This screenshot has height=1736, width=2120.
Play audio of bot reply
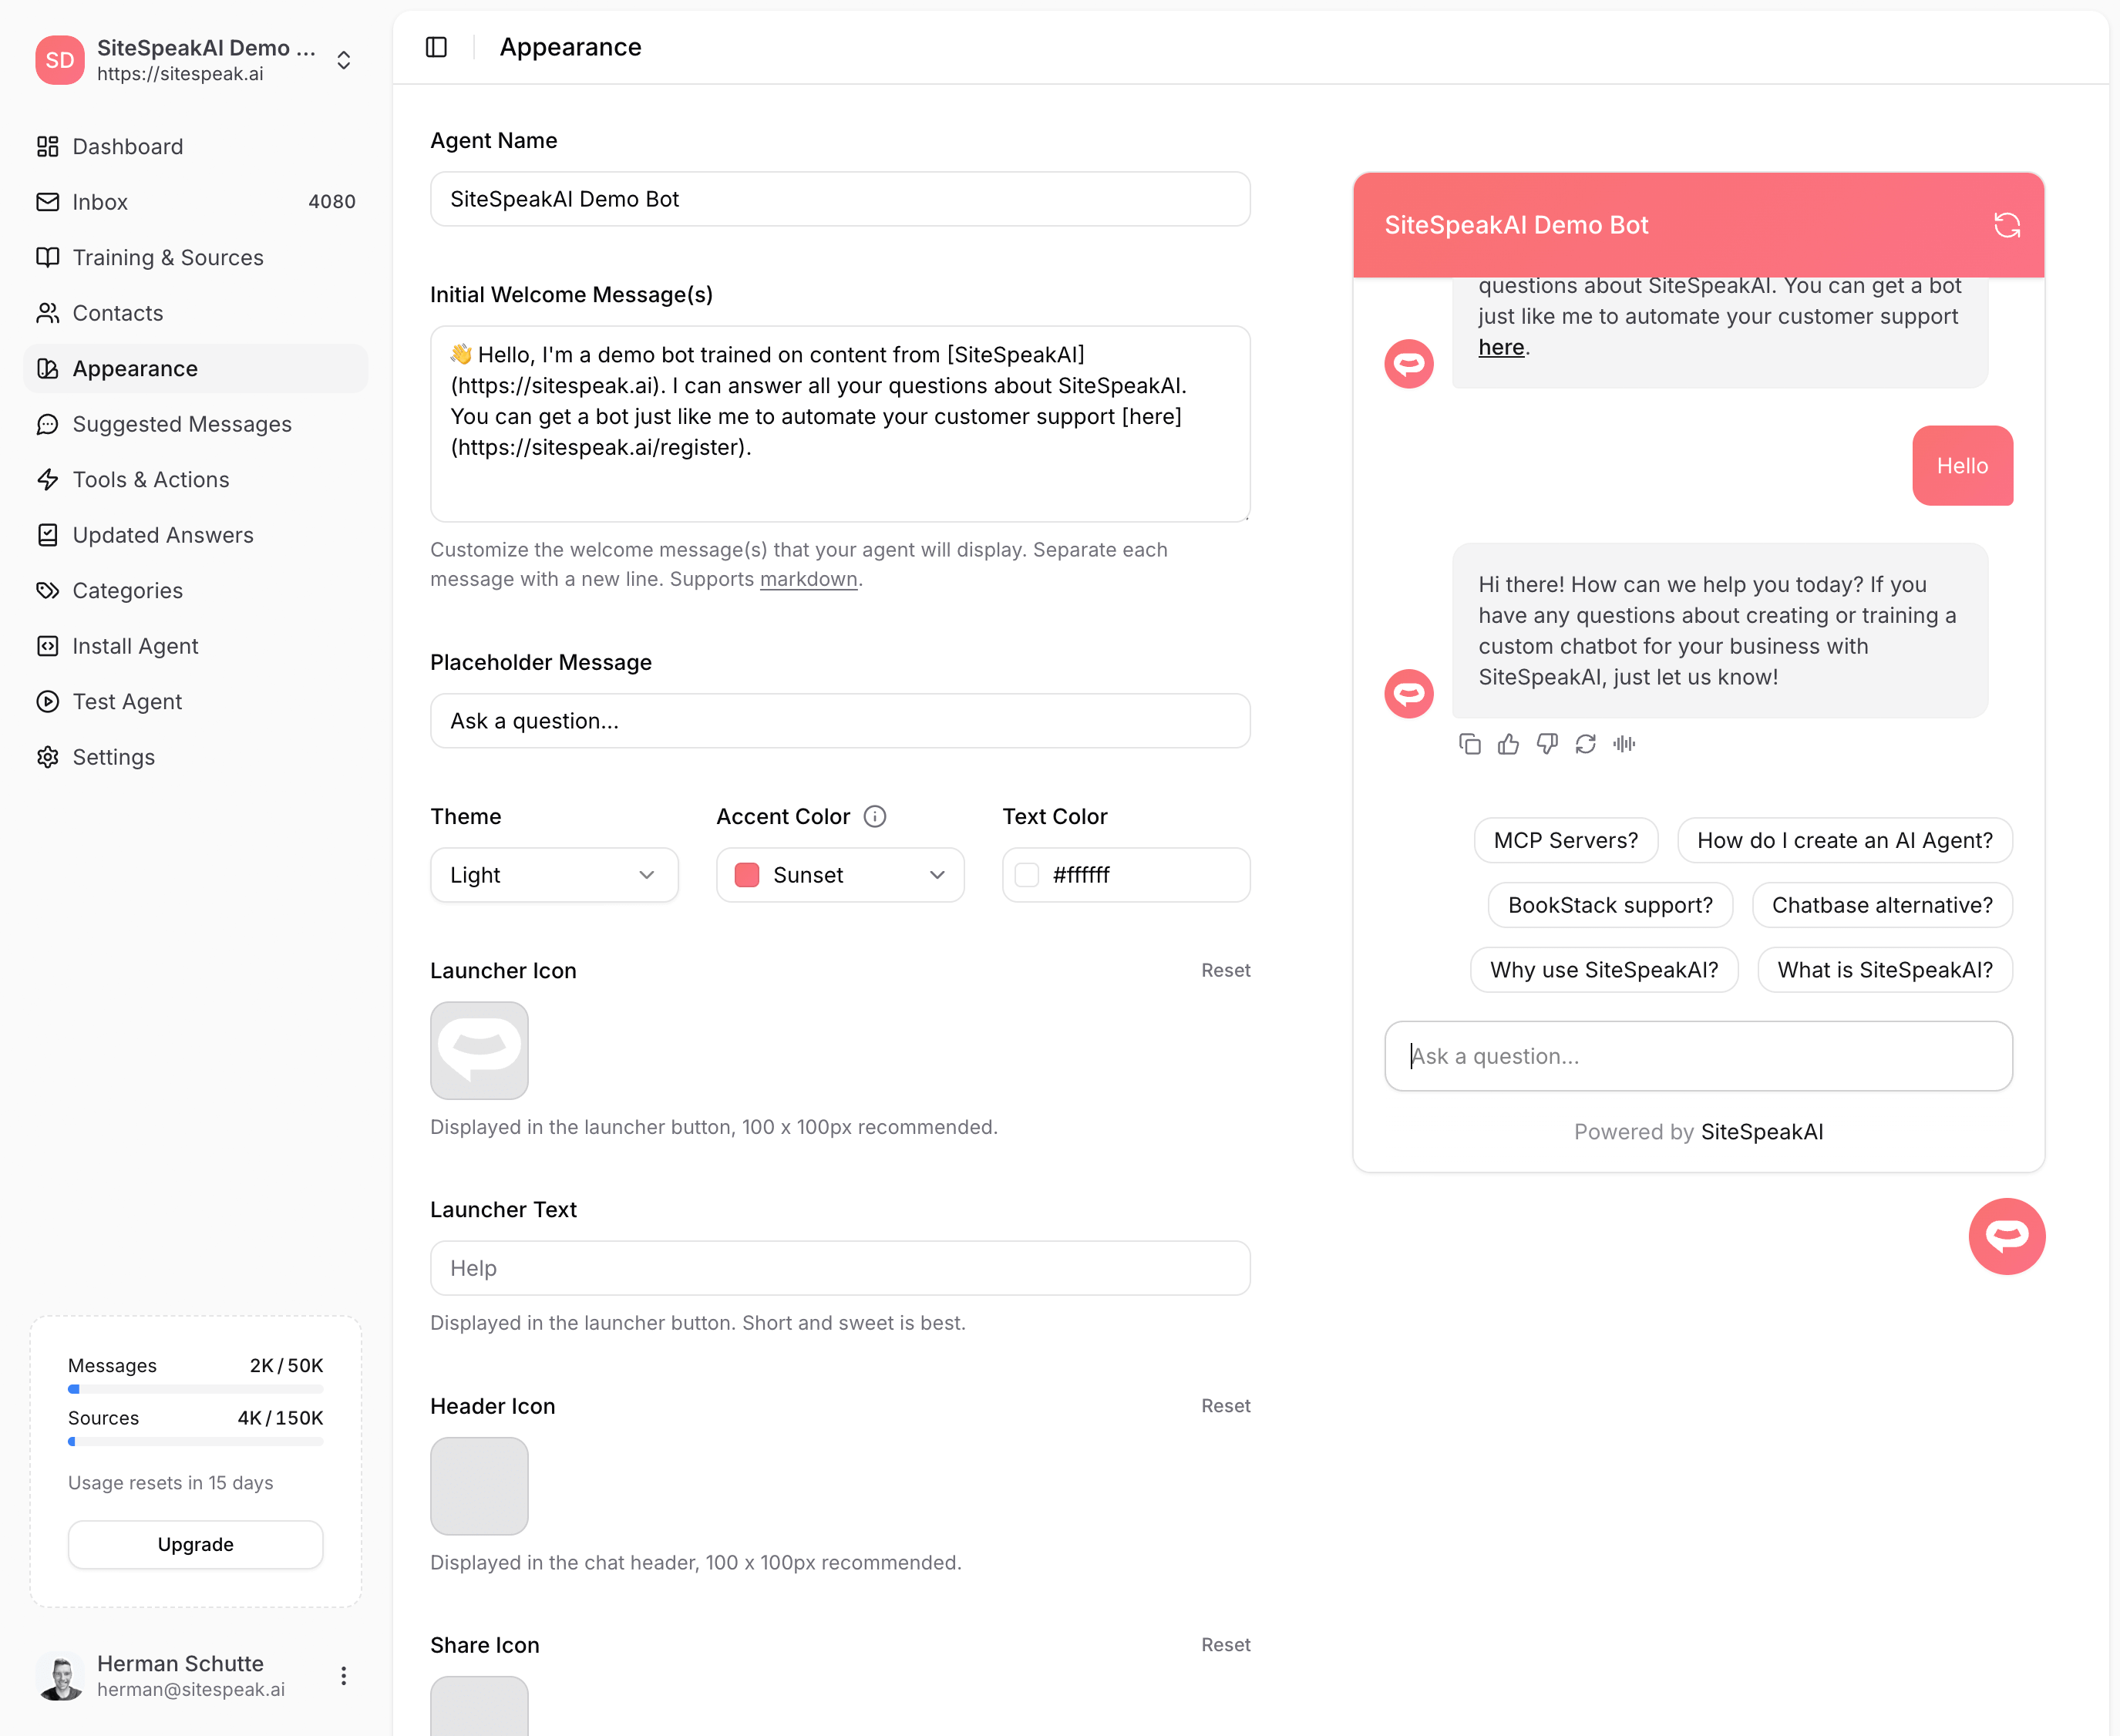tap(1624, 744)
